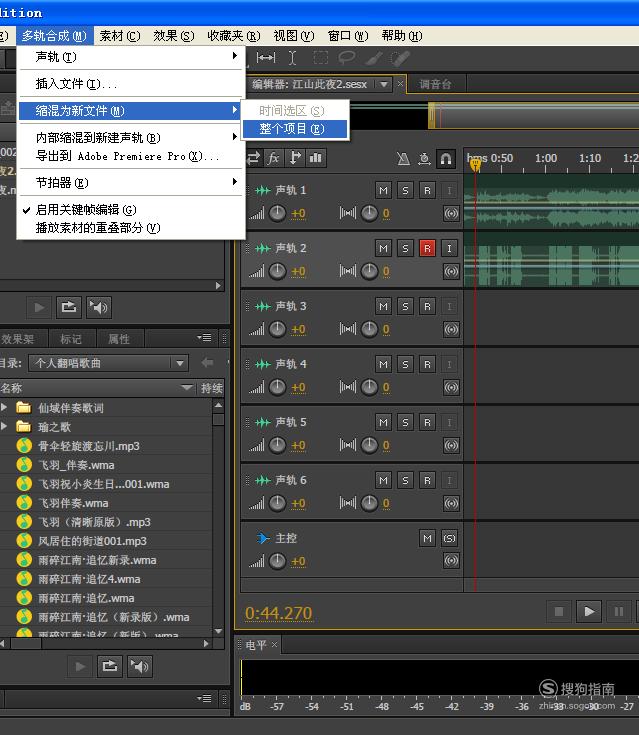Click the files panel loop playback icon

pyautogui.click(x=69, y=308)
